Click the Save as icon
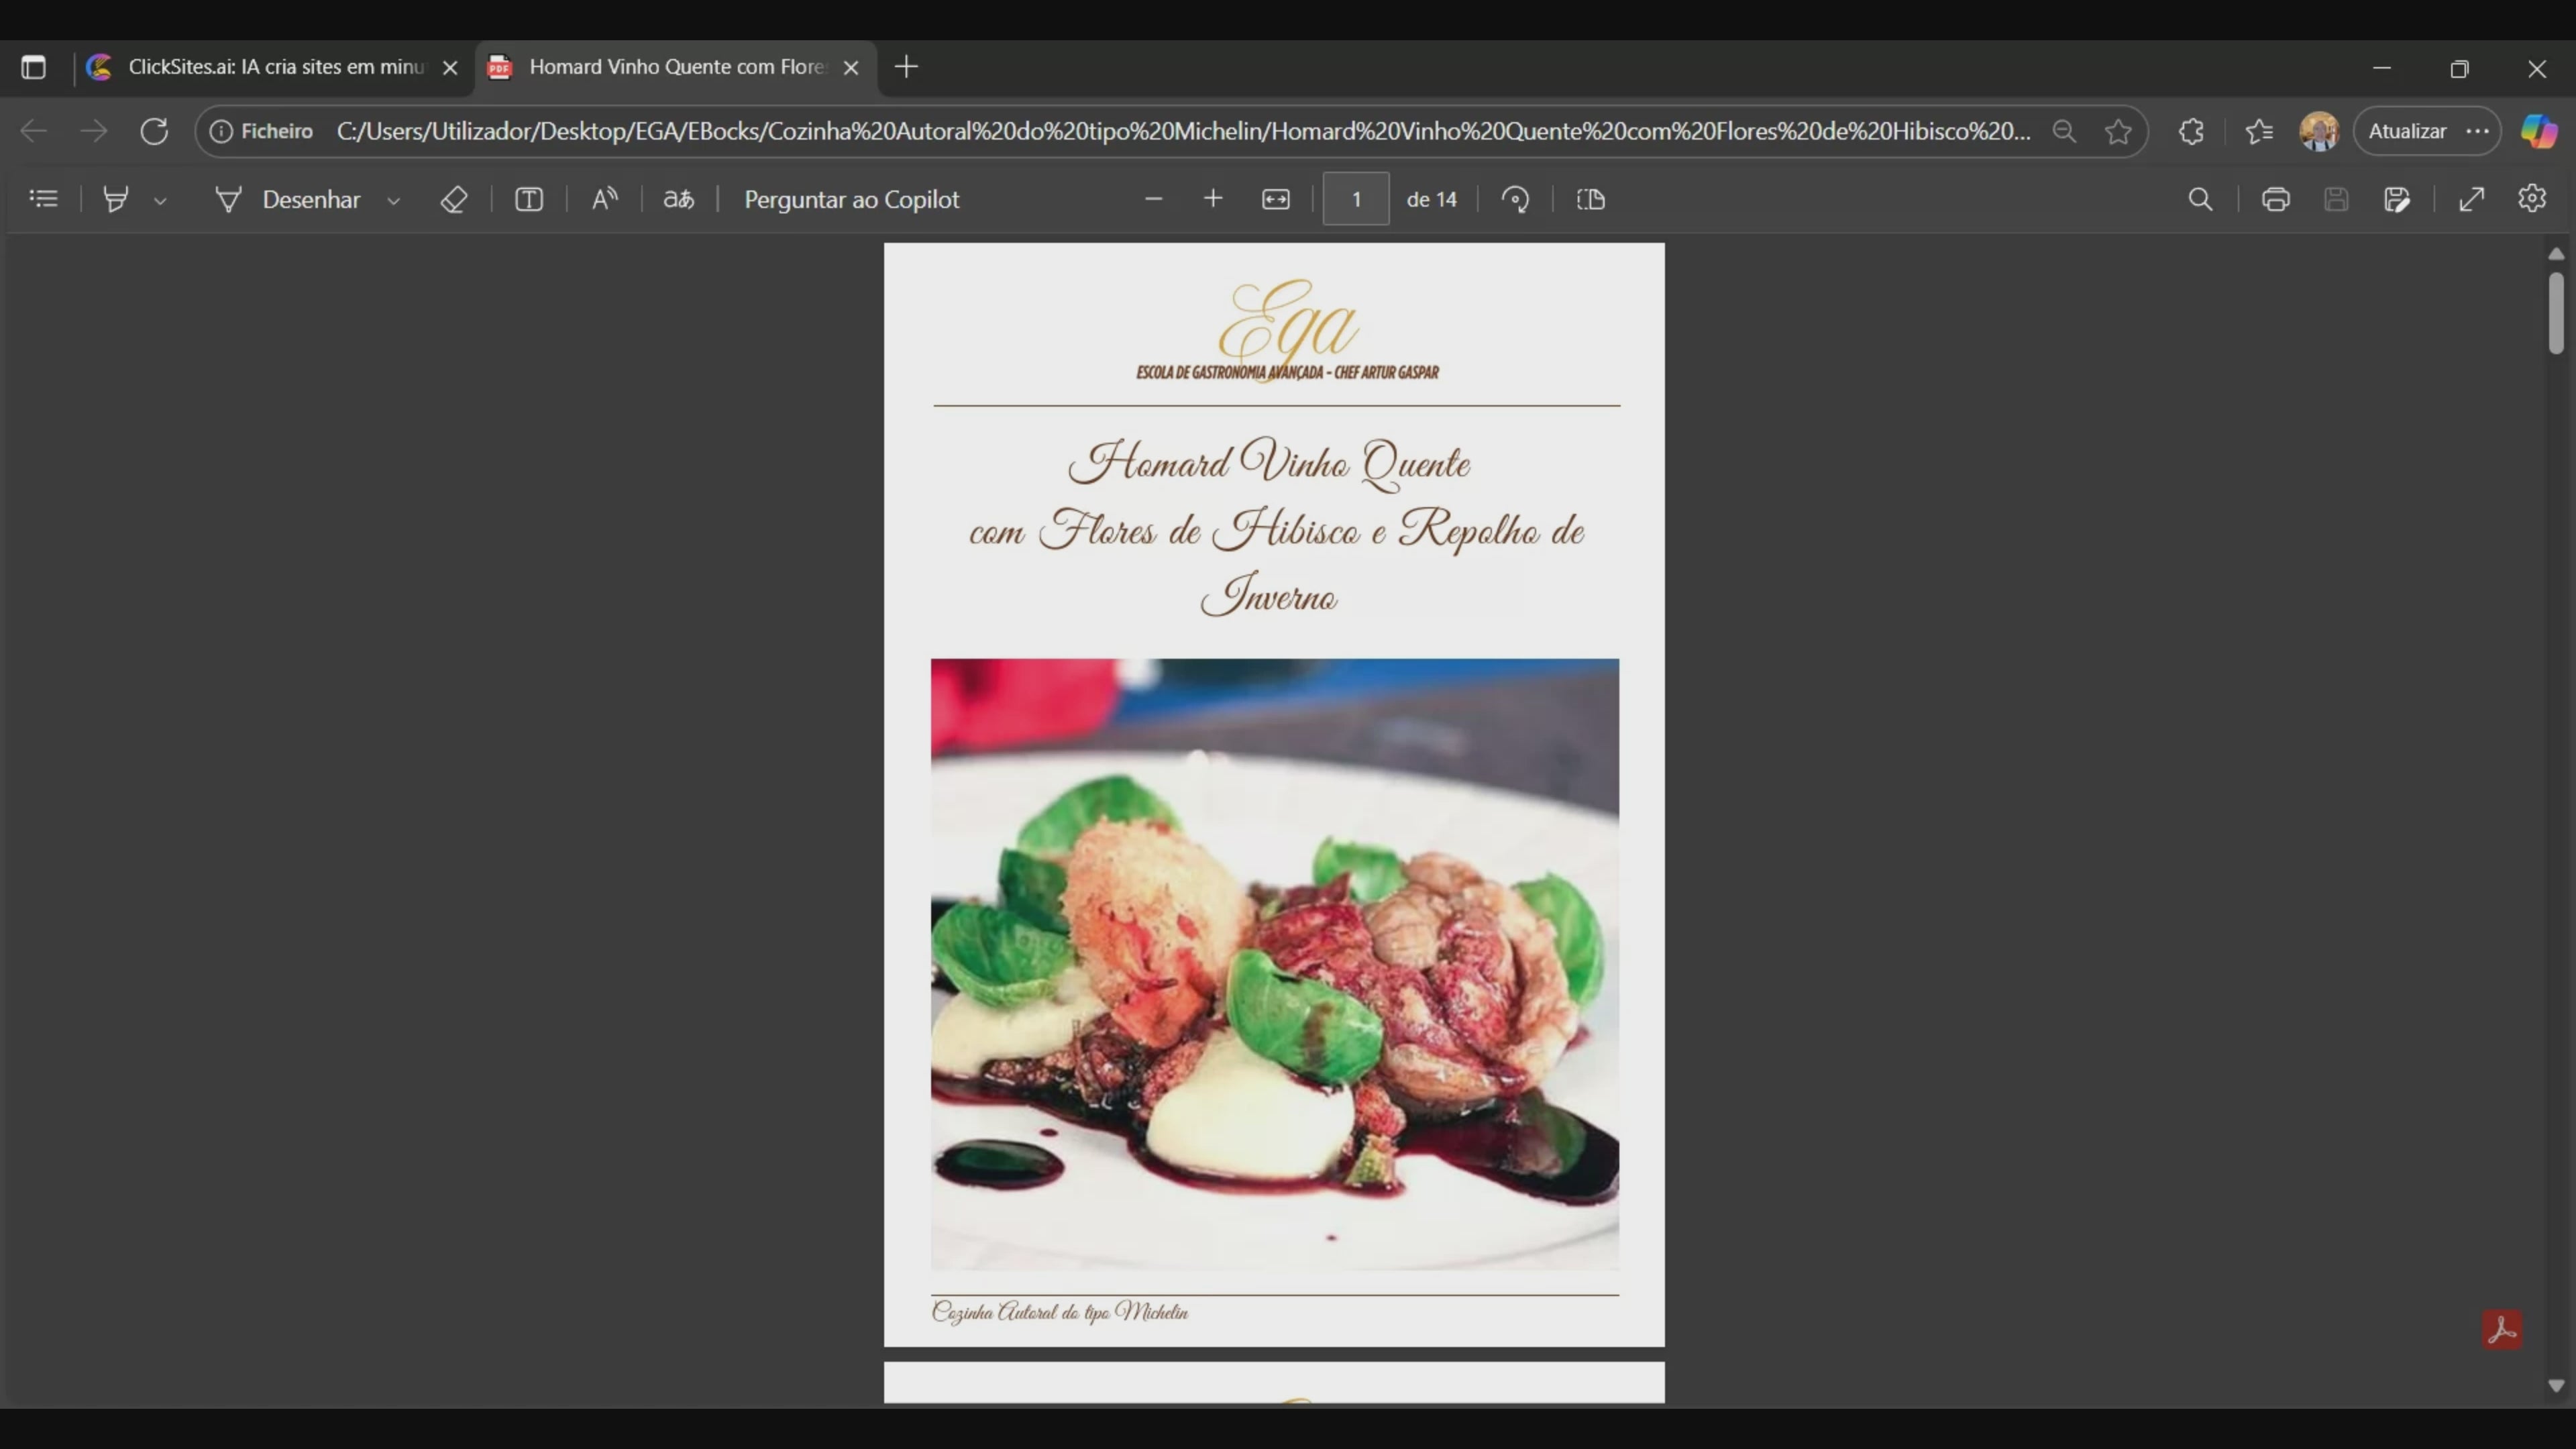 (2396, 199)
